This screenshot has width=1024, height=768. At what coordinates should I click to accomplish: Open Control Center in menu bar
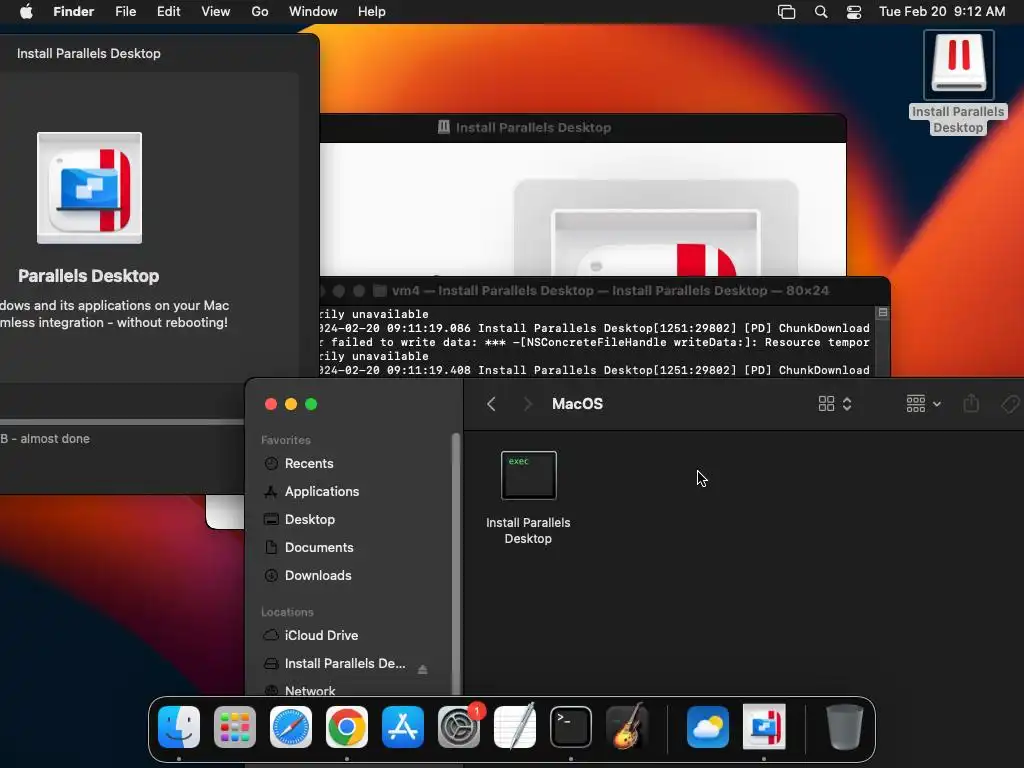click(854, 12)
